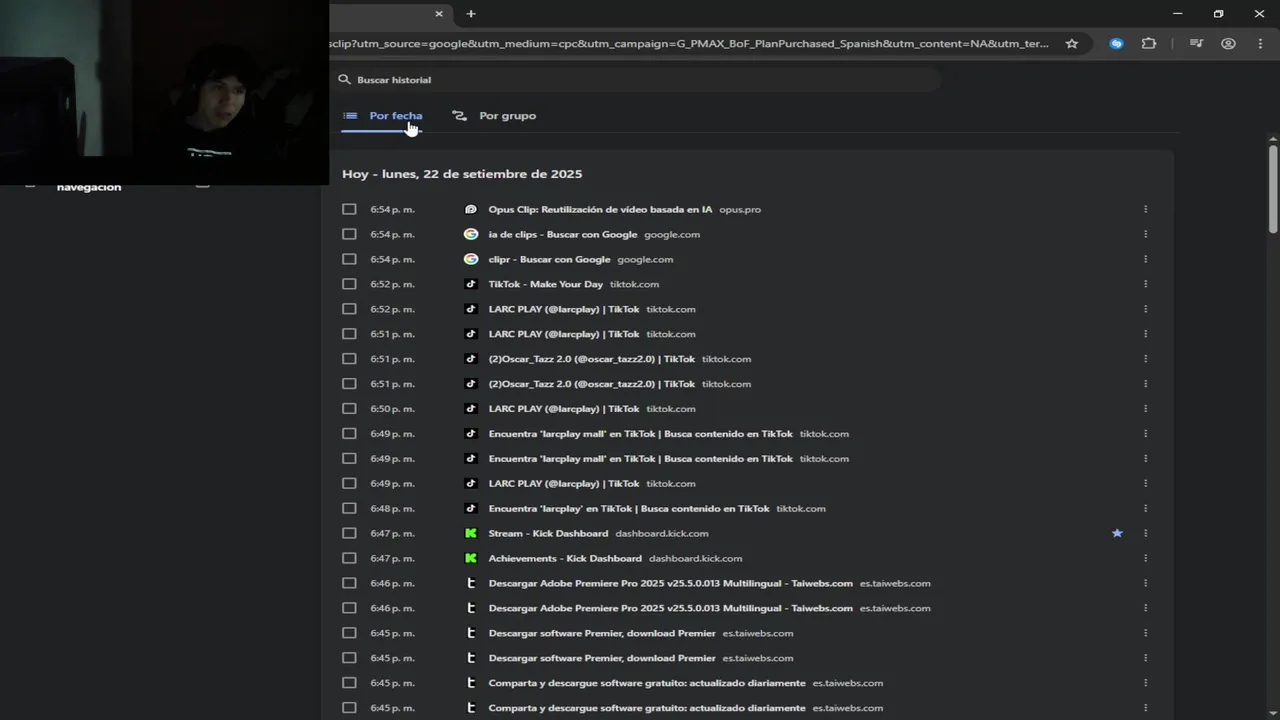Open the Chrome profile avatar icon
This screenshot has height=720, width=1280.
[x=1228, y=44]
